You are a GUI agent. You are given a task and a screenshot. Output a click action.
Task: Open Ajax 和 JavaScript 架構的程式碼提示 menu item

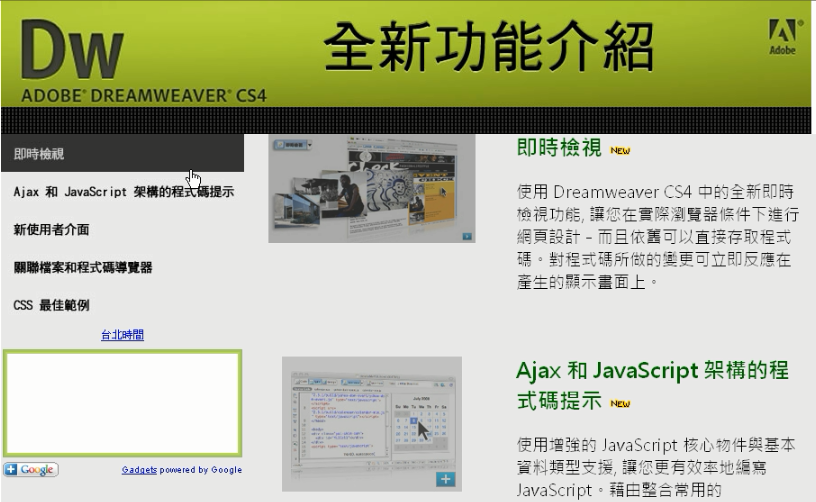[123, 191]
